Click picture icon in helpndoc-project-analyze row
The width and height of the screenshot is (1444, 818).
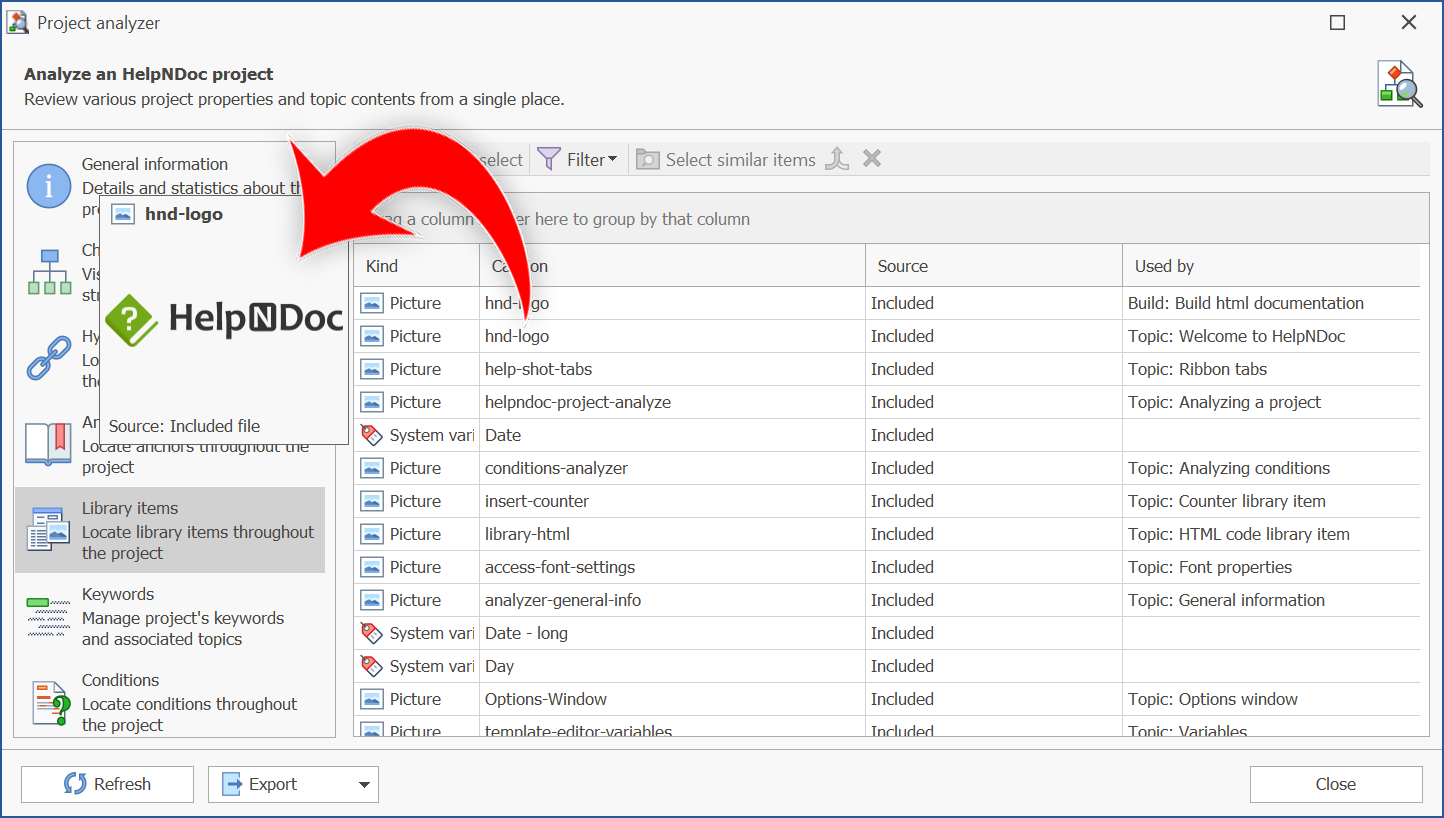point(372,402)
